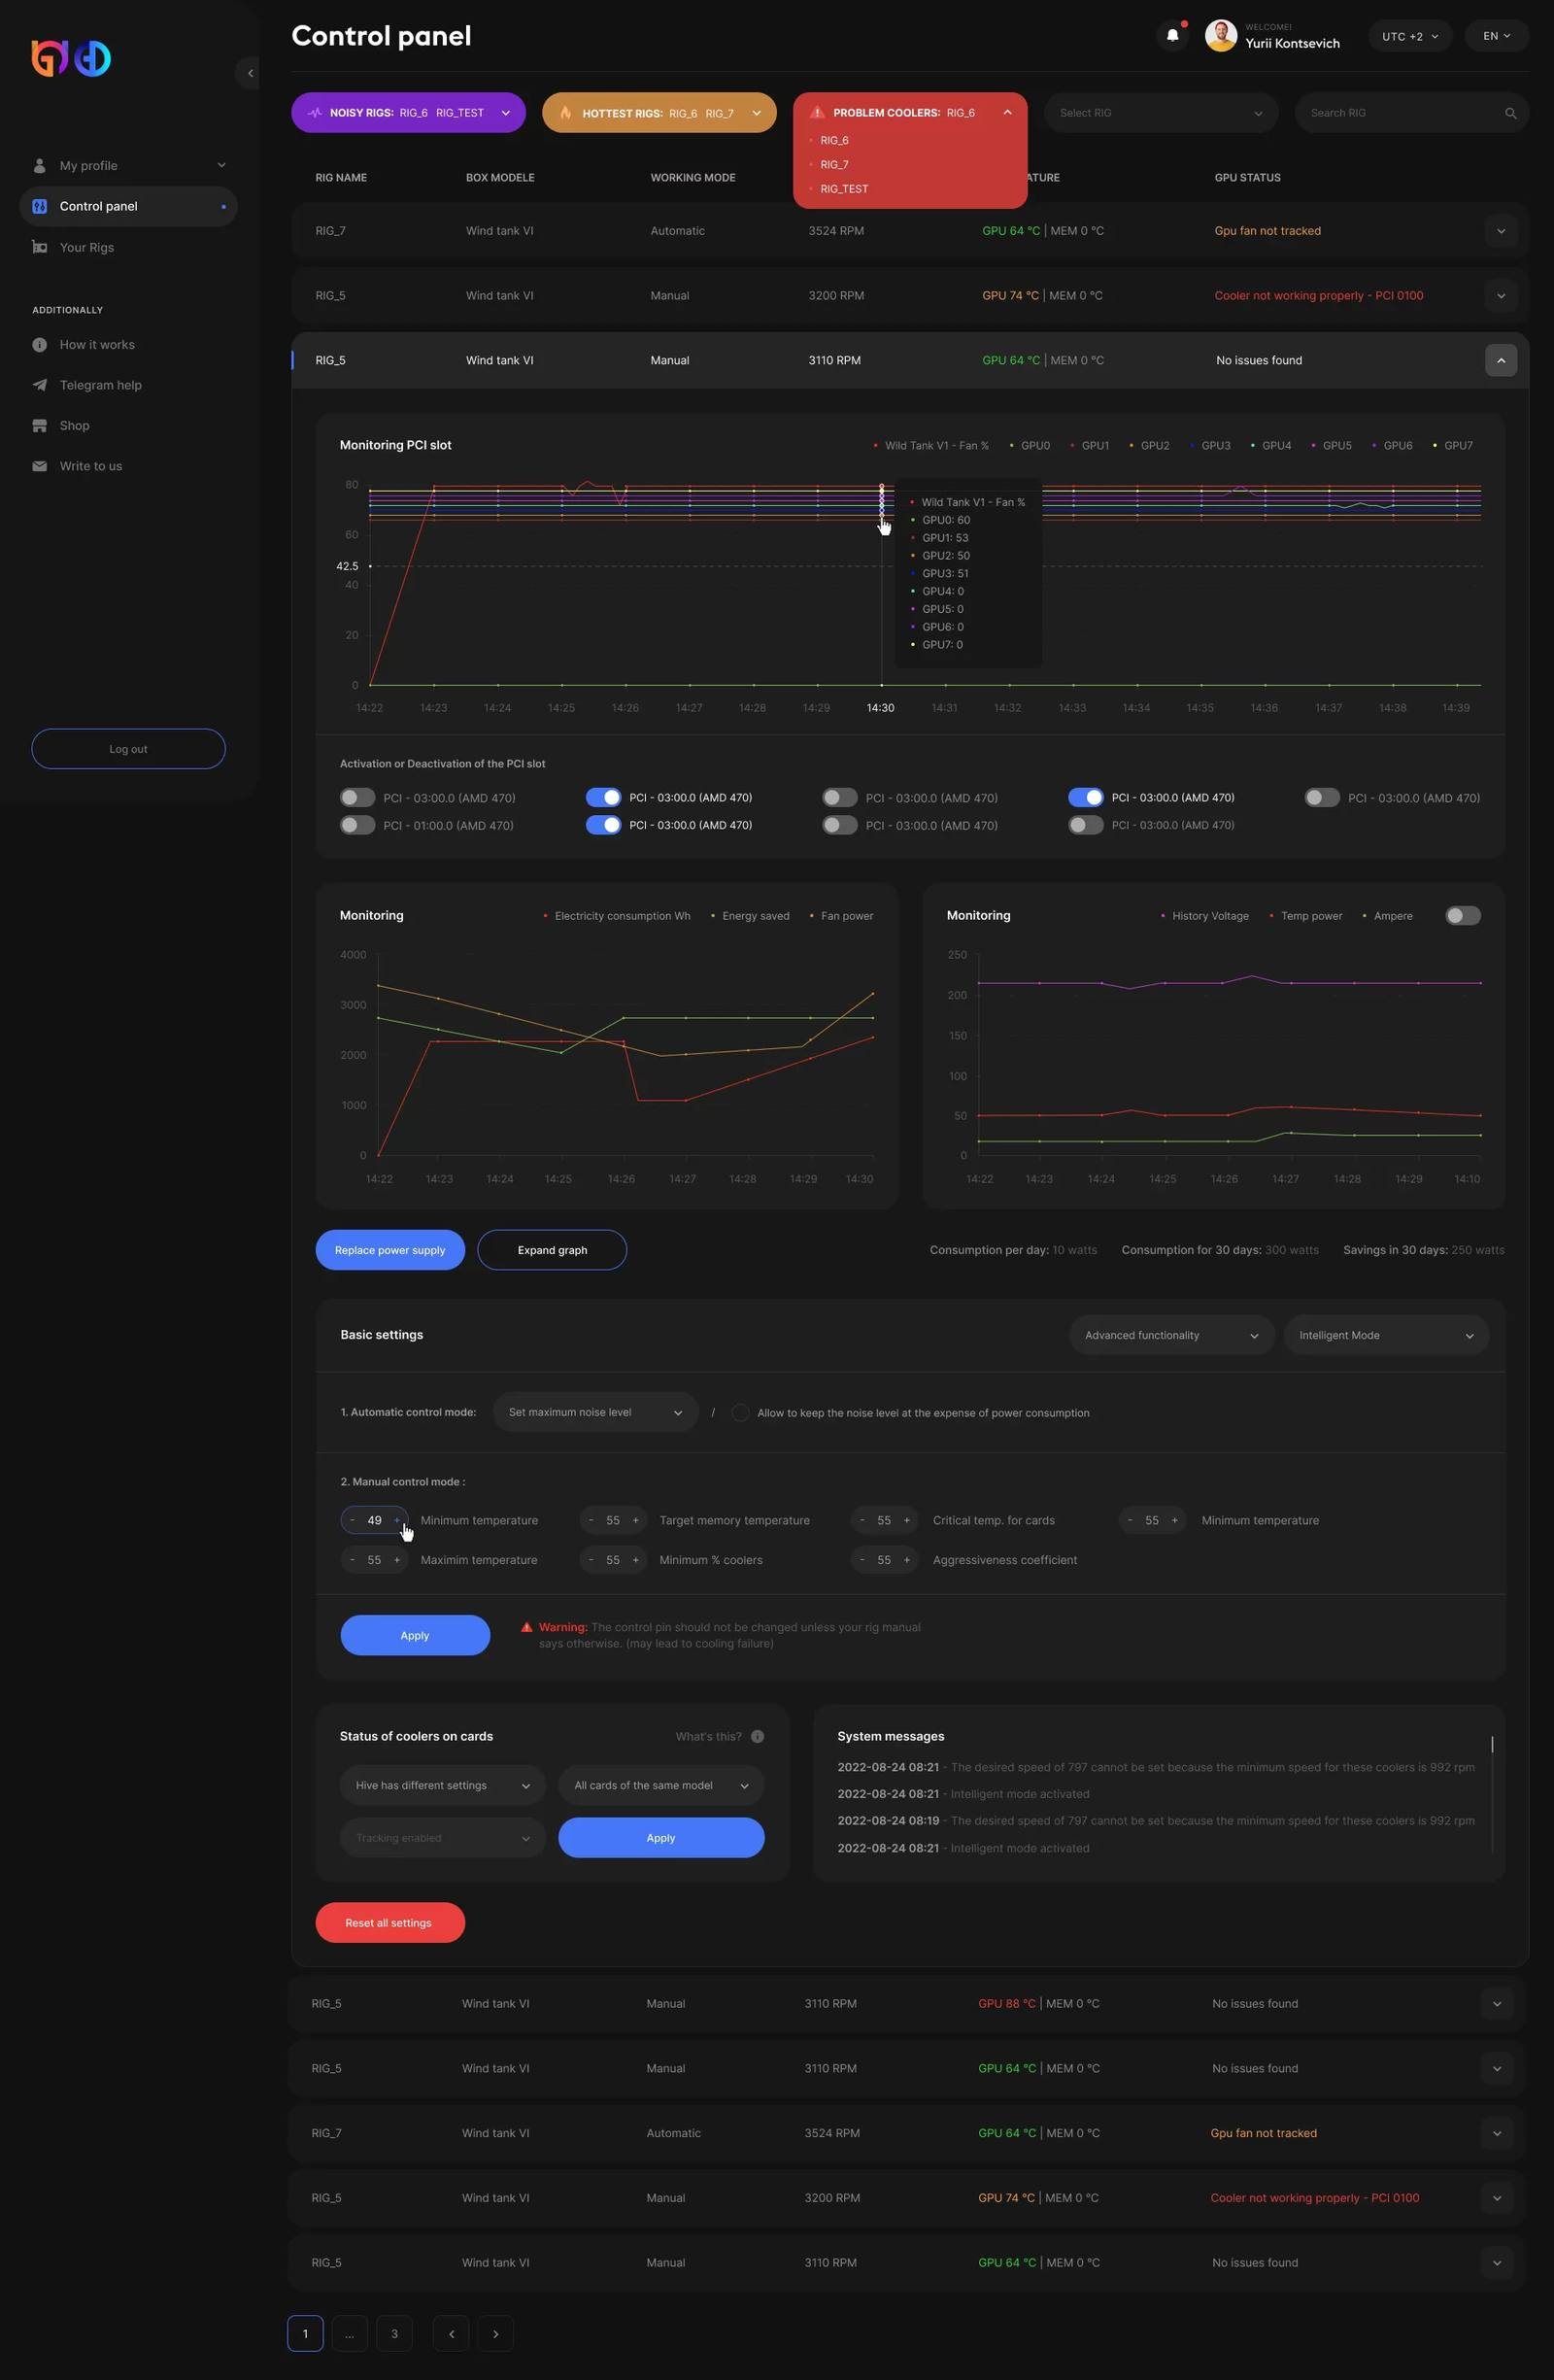Collapse the sidebar with arrow icon
This screenshot has width=1554, height=2380.
[x=249, y=73]
